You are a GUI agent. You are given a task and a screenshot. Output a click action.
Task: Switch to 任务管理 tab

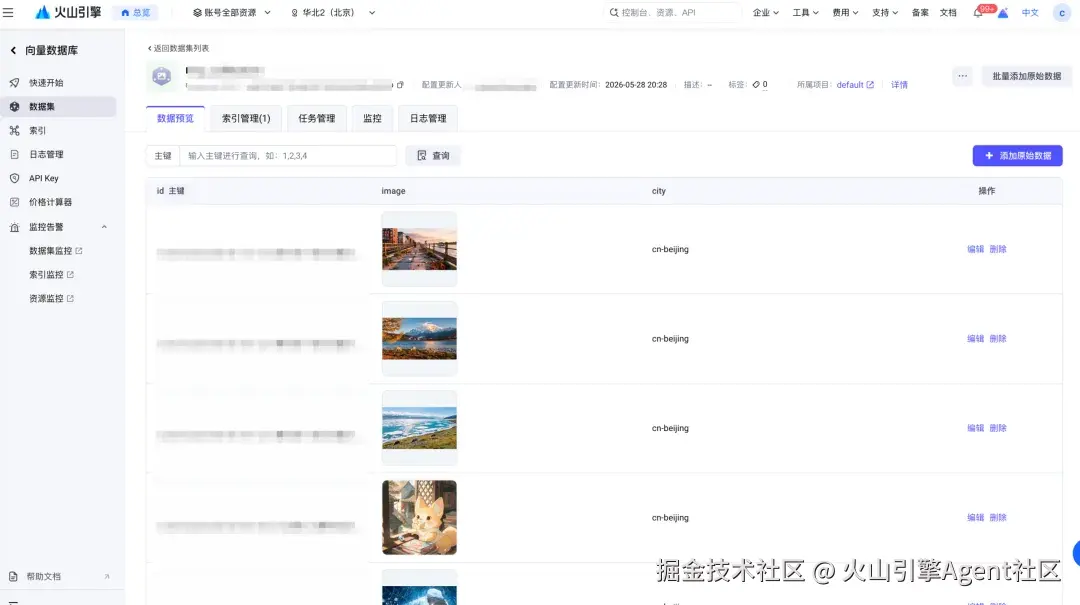(316, 119)
